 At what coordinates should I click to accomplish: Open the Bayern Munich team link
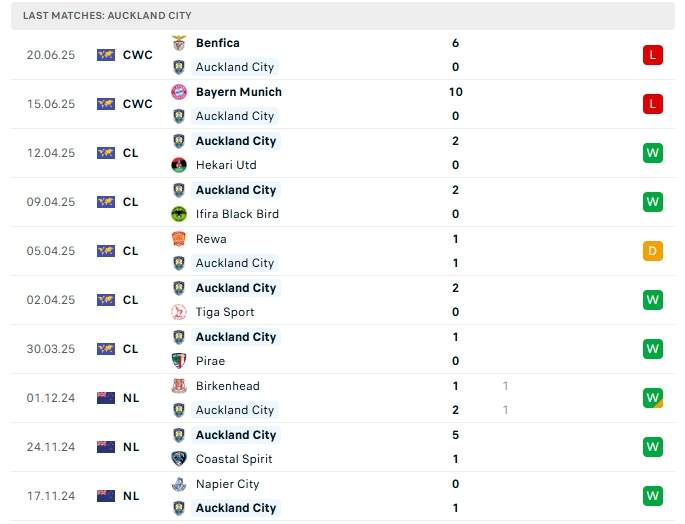click(238, 92)
